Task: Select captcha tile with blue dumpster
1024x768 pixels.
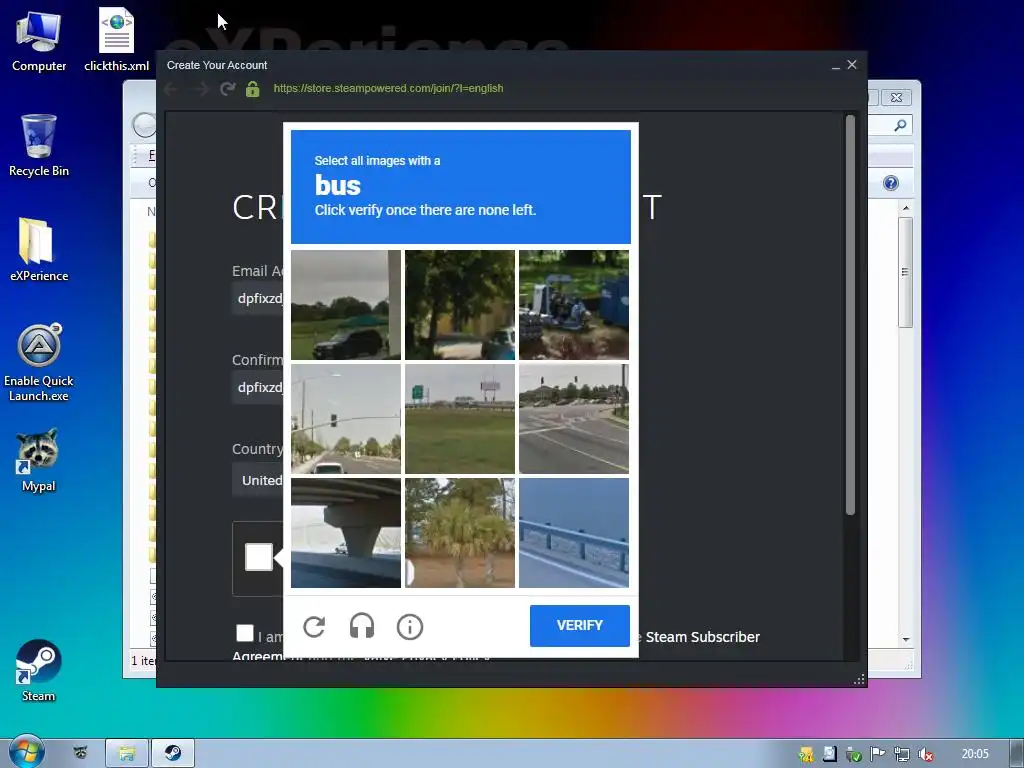Action: pos(574,305)
